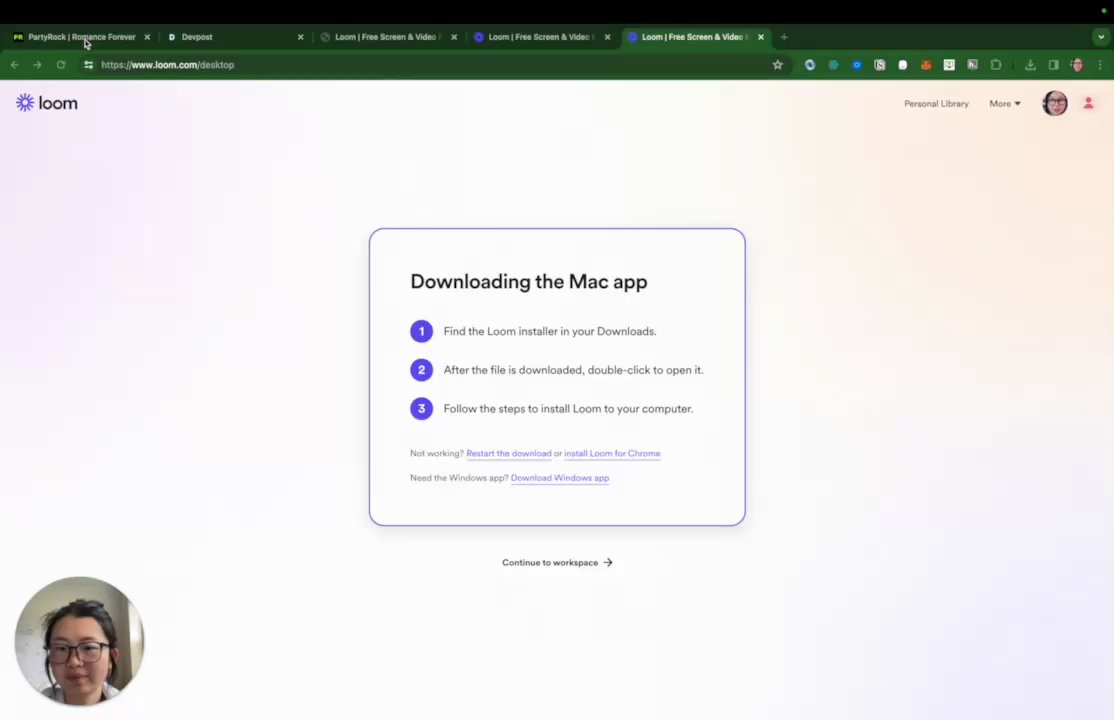Click the screen-capture extension icon
The width and height of the screenshot is (1114, 720).
tap(949, 65)
